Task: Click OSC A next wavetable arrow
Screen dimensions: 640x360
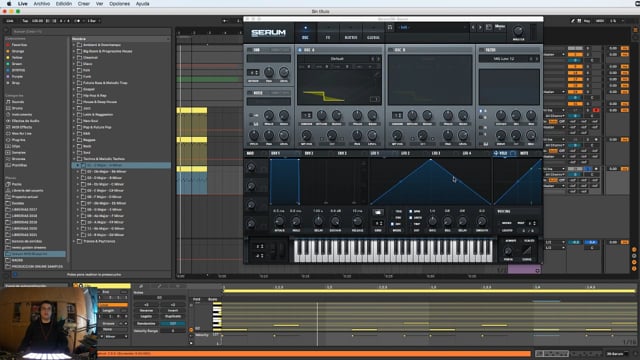Action: [x=379, y=59]
